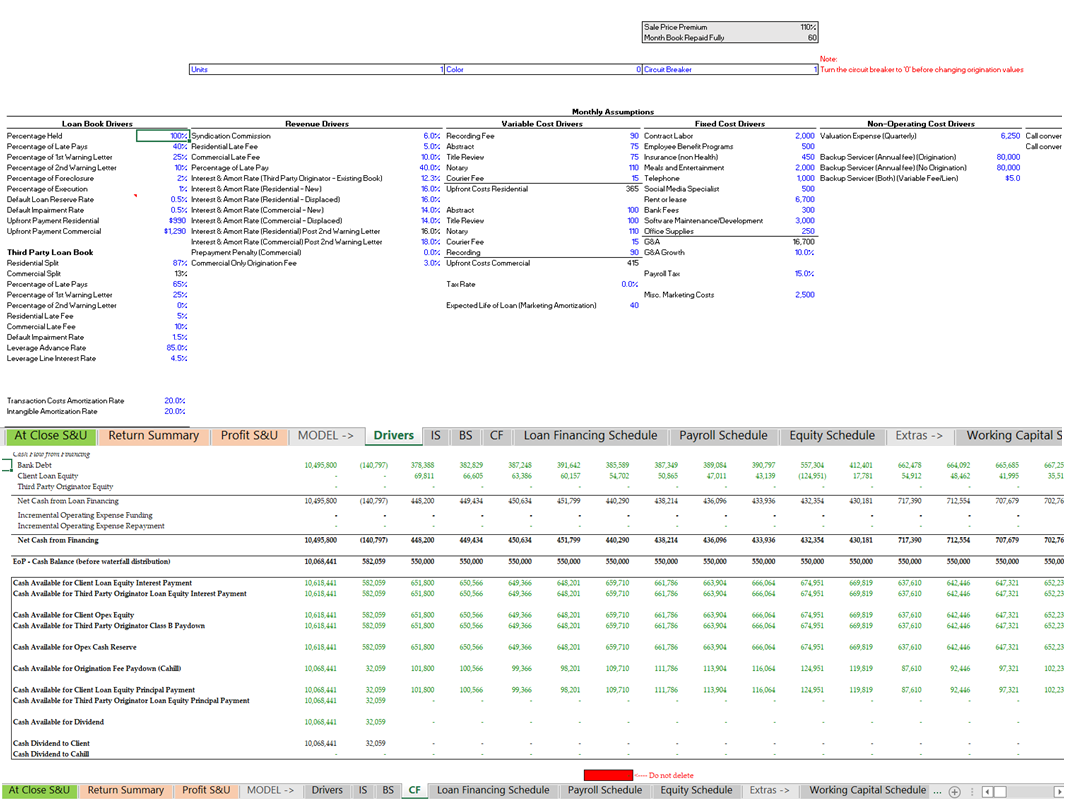The width and height of the screenshot is (1065, 799).
Task: Select the Expected Life of Loan value 40
Action: [634, 306]
